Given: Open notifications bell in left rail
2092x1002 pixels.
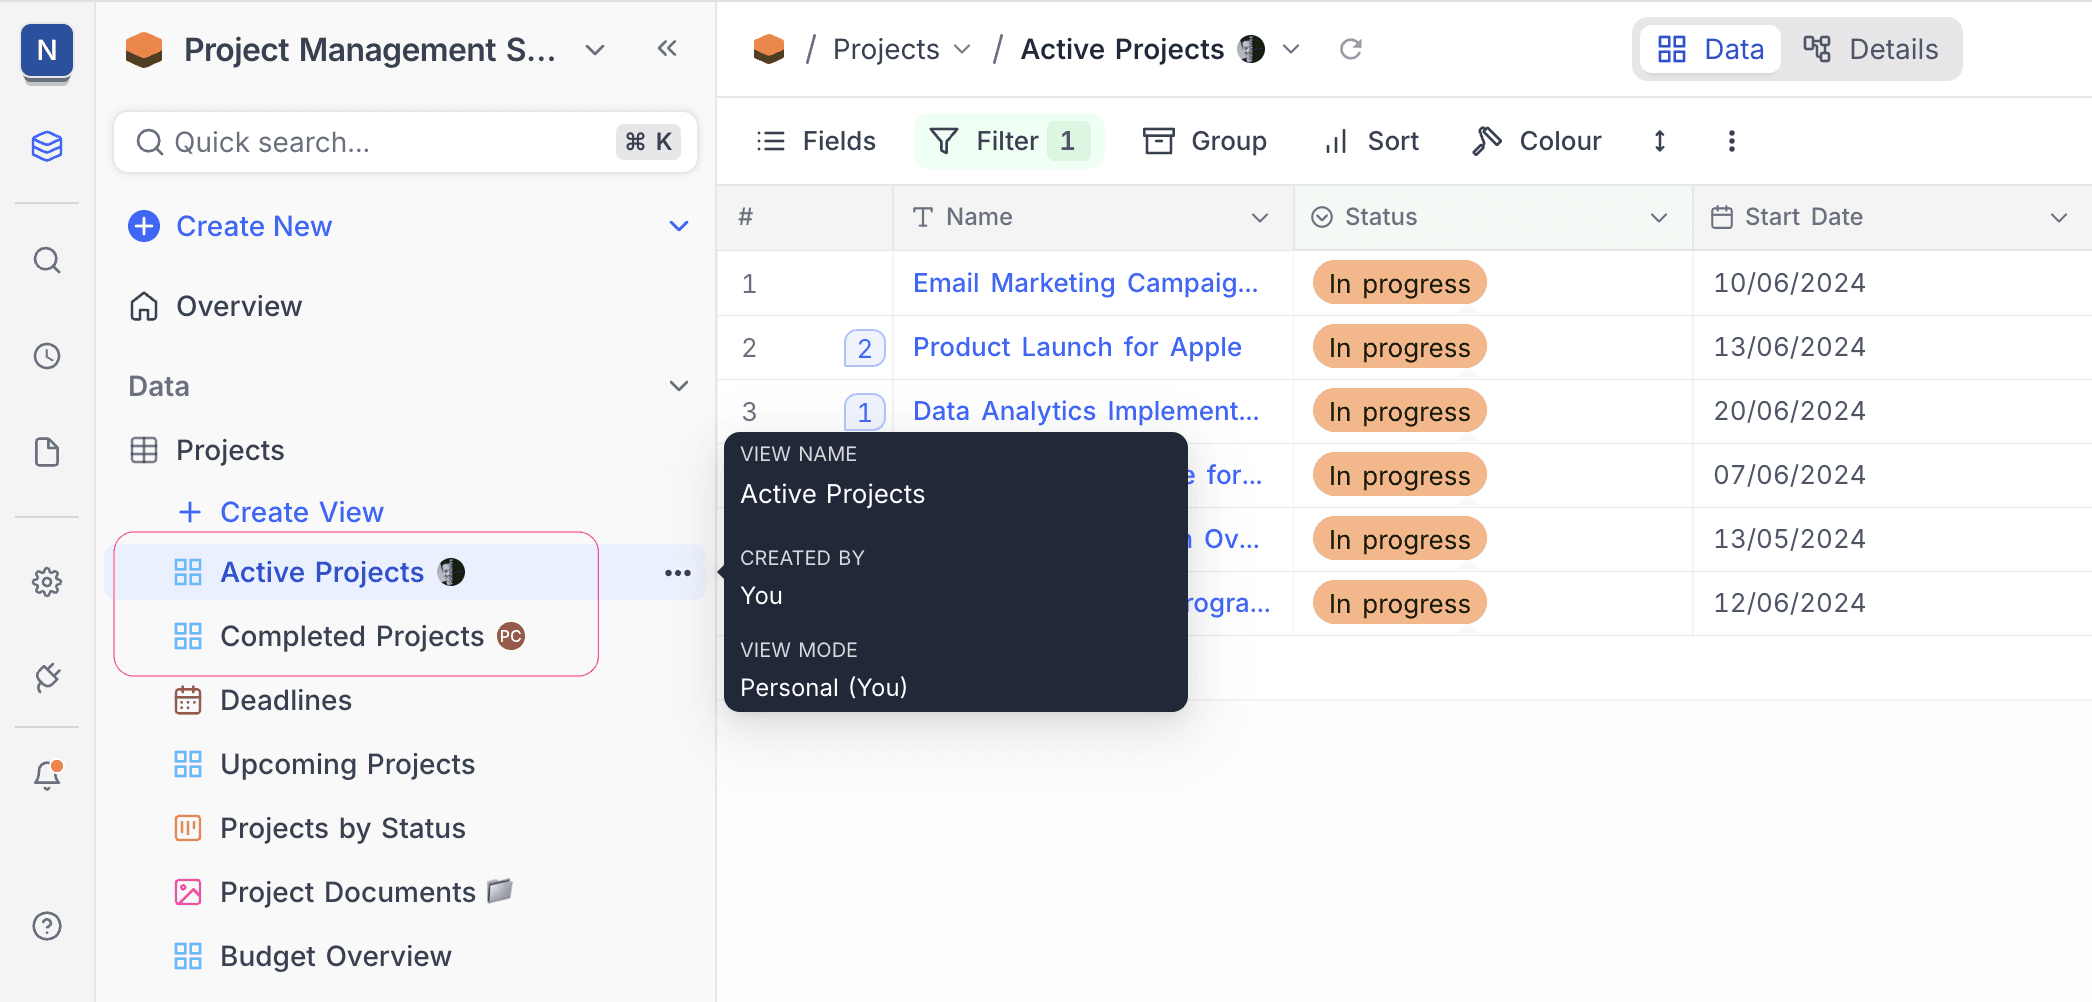Looking at the screenshot, I should (x=47, y=775).
